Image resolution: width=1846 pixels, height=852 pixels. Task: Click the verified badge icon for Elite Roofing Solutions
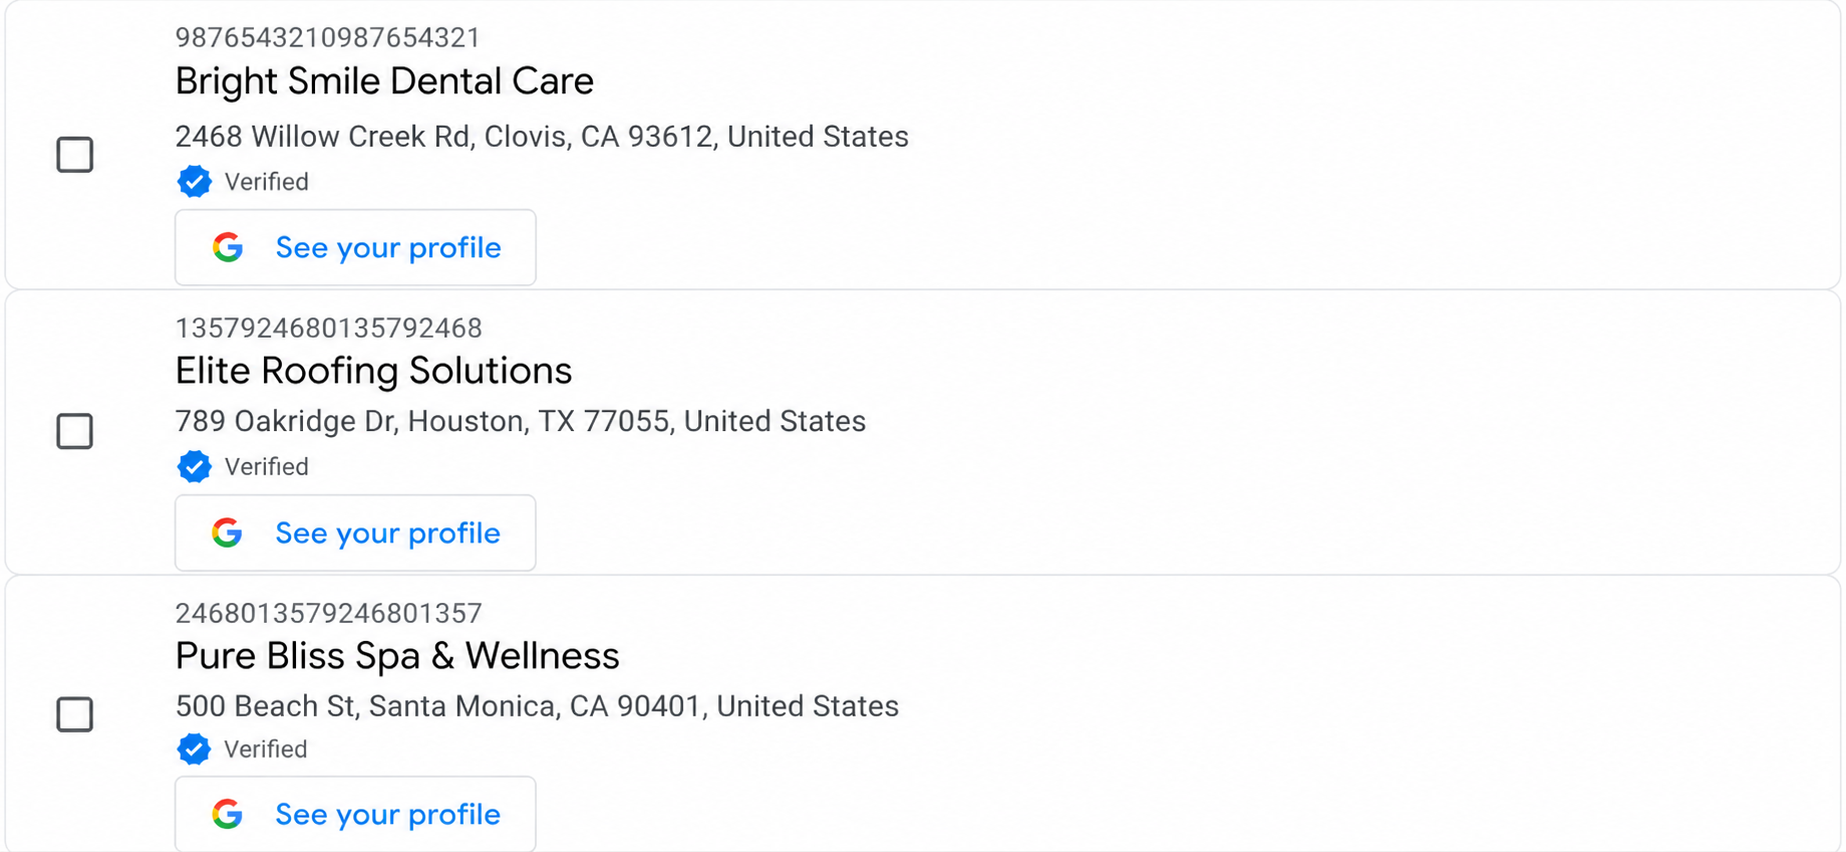click(194, 467)
